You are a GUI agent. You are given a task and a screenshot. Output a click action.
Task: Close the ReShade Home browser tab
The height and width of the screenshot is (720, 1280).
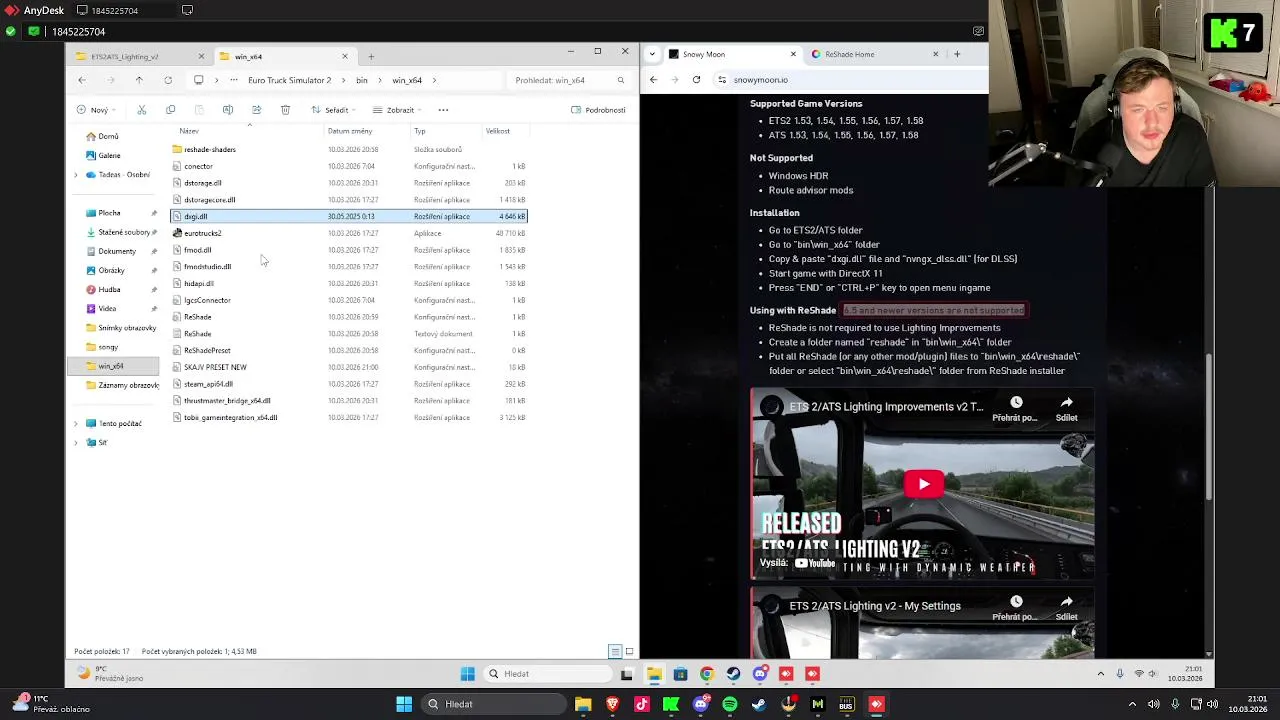(x=936, y=54)
